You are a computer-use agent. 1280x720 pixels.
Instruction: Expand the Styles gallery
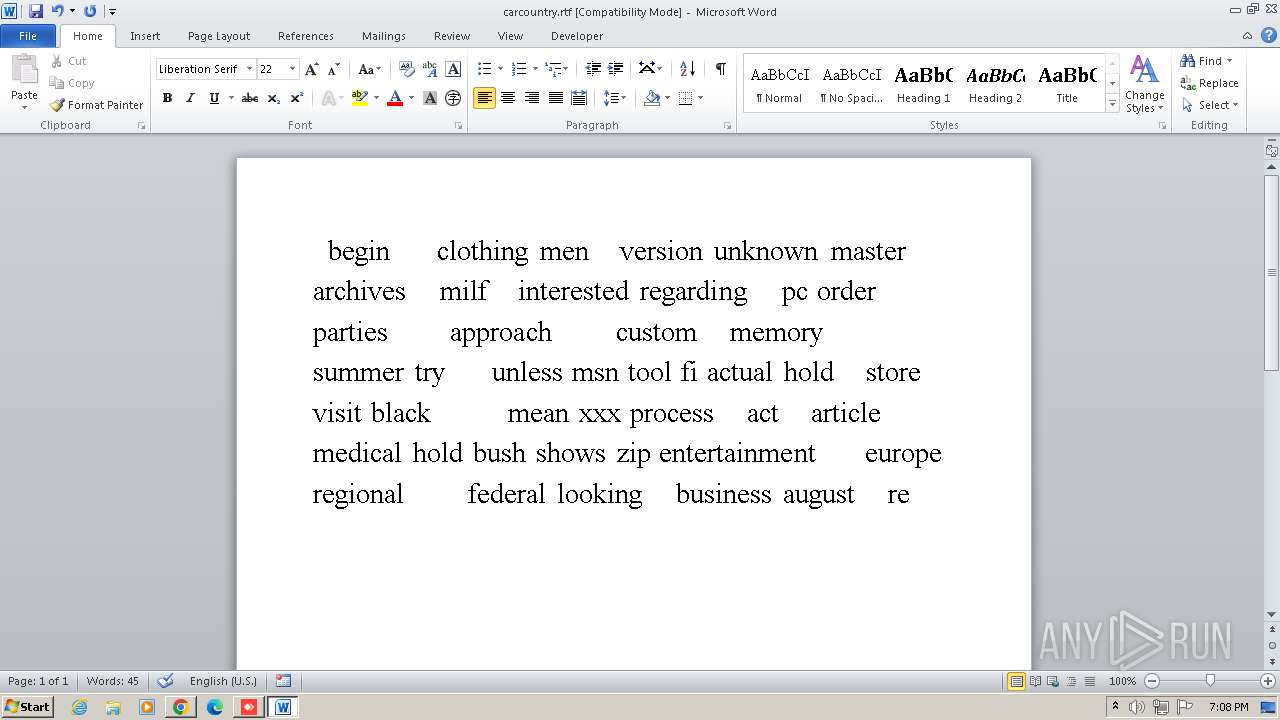point(1112,103)
